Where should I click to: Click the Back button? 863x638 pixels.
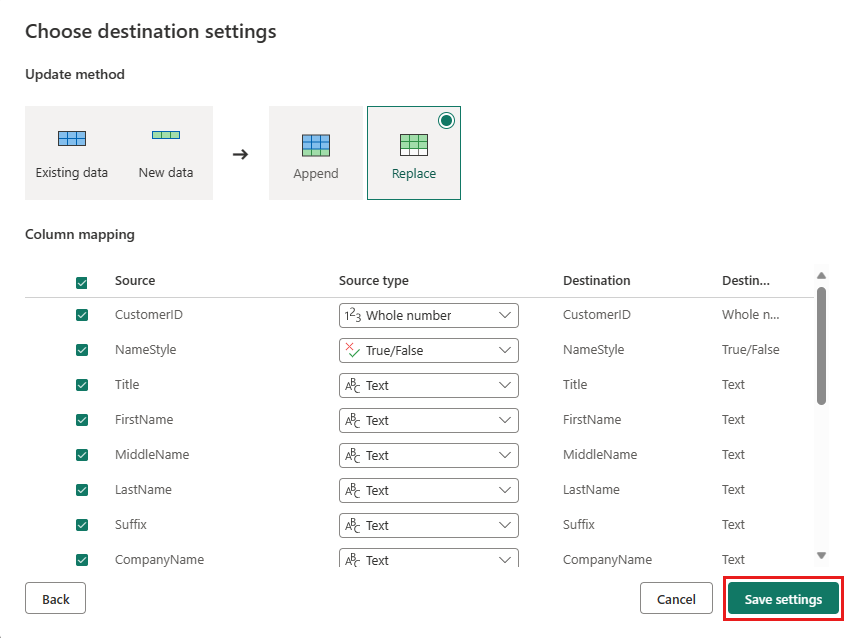point(55,598)
